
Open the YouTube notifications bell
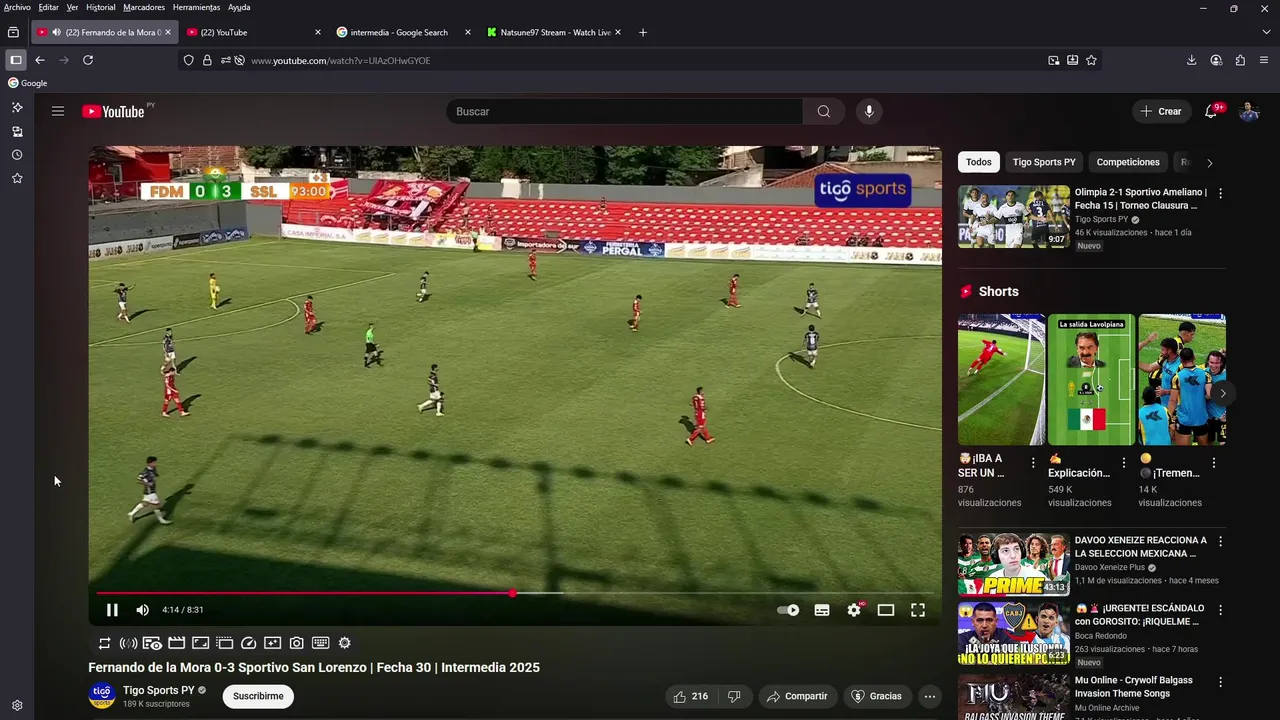1211,111
